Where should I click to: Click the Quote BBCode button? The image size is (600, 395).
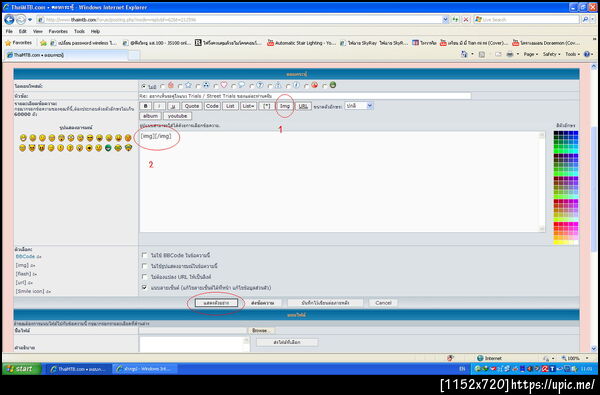pos(192,106)
